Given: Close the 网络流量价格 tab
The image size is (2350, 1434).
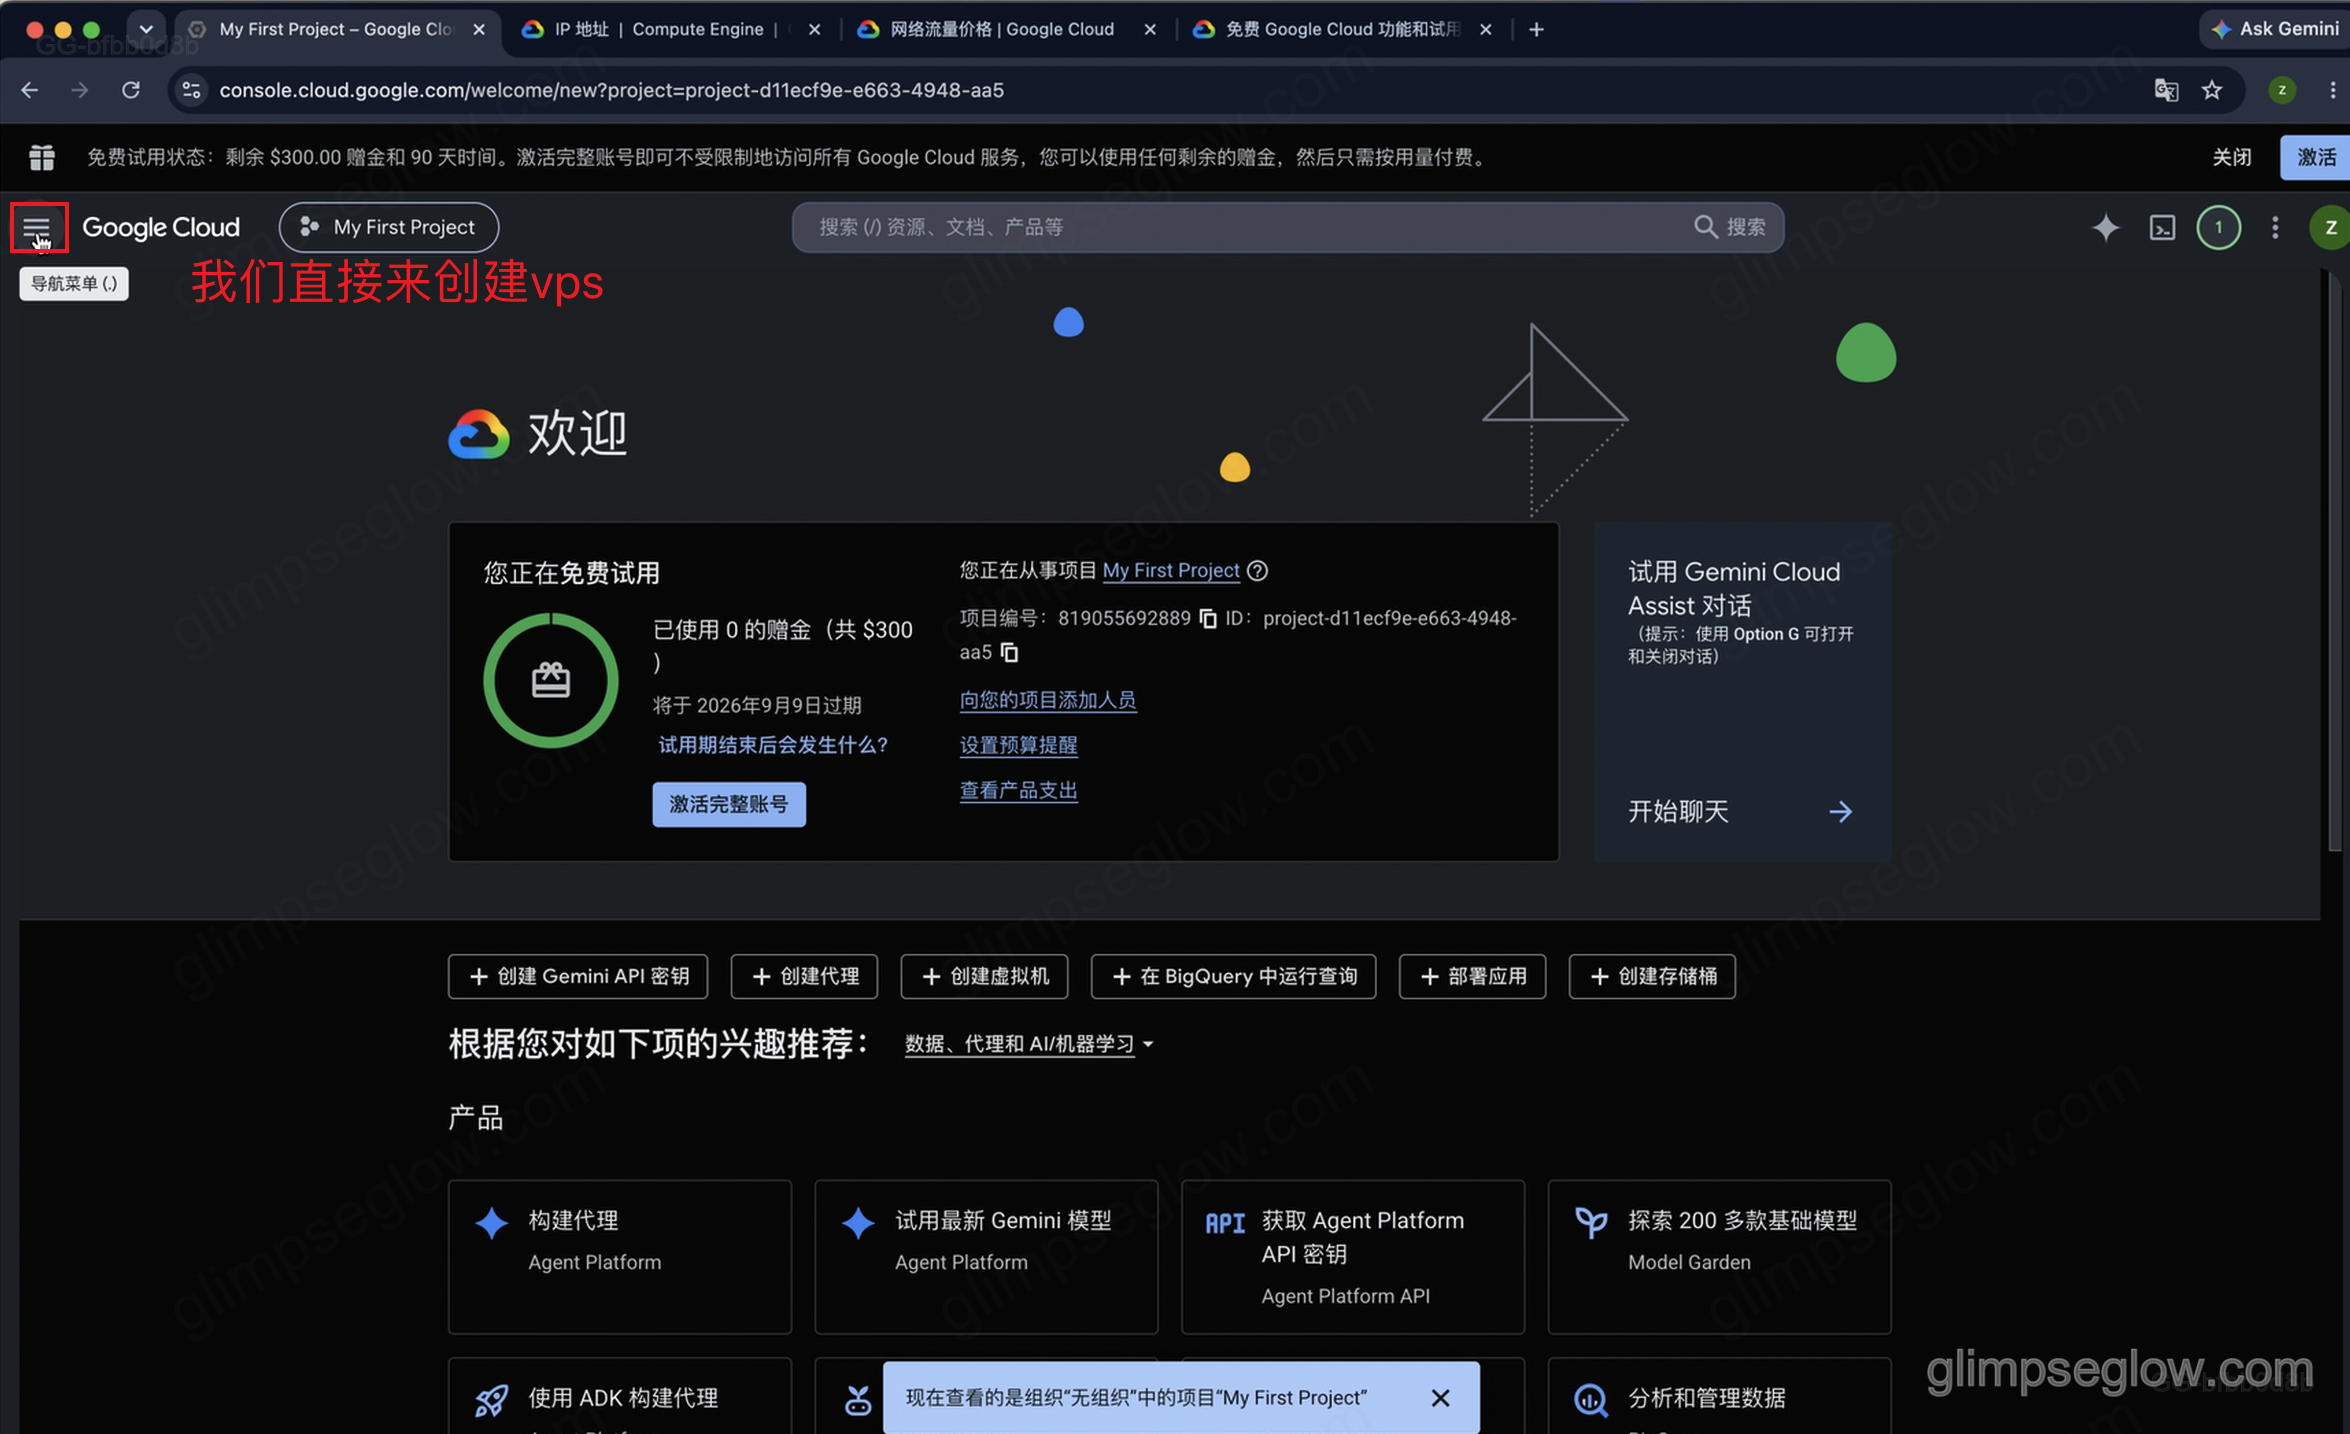Looking at the screenshot, I should [1150, 29].
